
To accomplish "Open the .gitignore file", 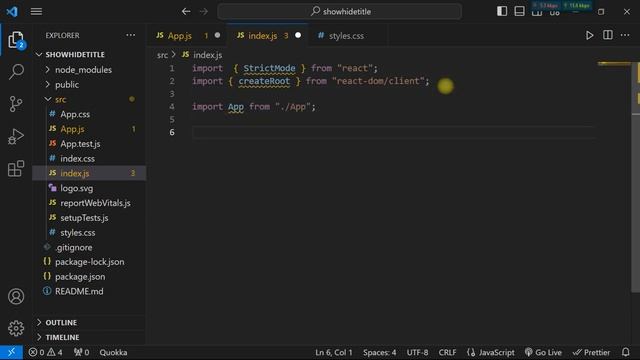I will (89, 247).
